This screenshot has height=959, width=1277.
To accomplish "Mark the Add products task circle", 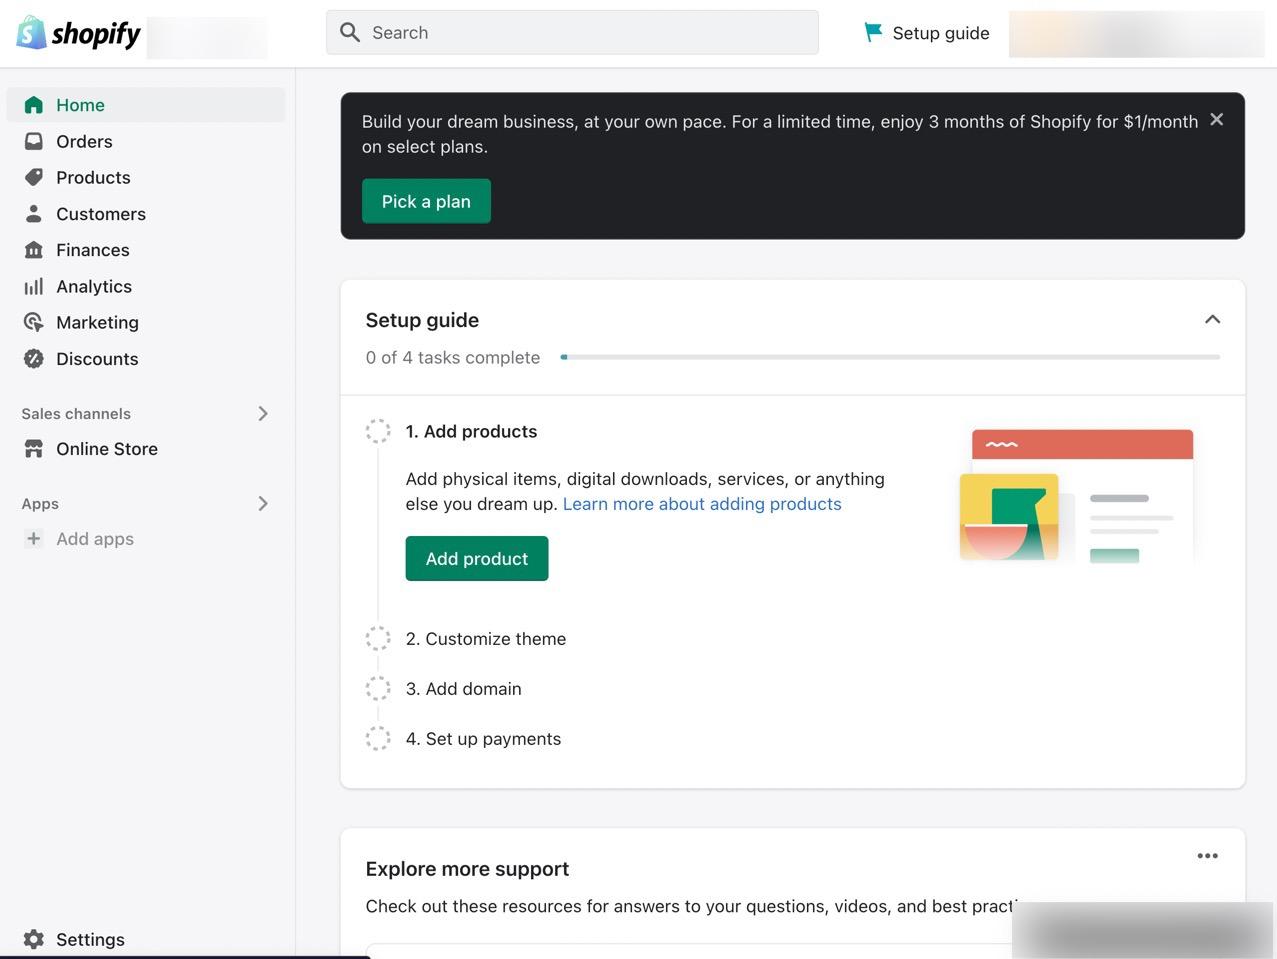I will point(378,431).
